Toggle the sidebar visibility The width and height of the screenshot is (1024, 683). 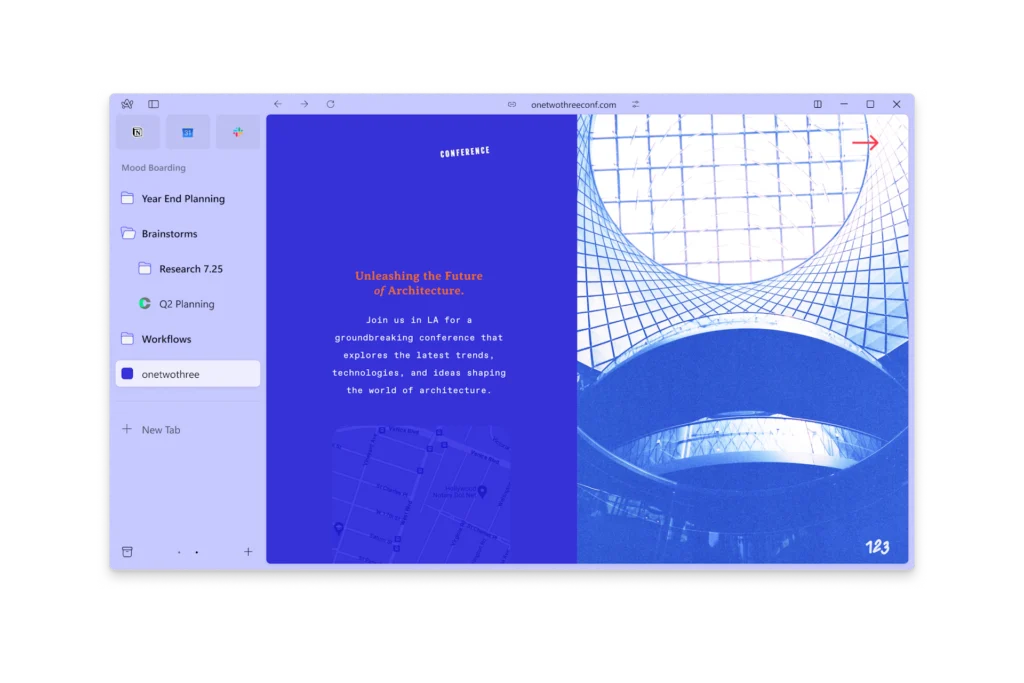pyautogui.click(x=153, y=104)
